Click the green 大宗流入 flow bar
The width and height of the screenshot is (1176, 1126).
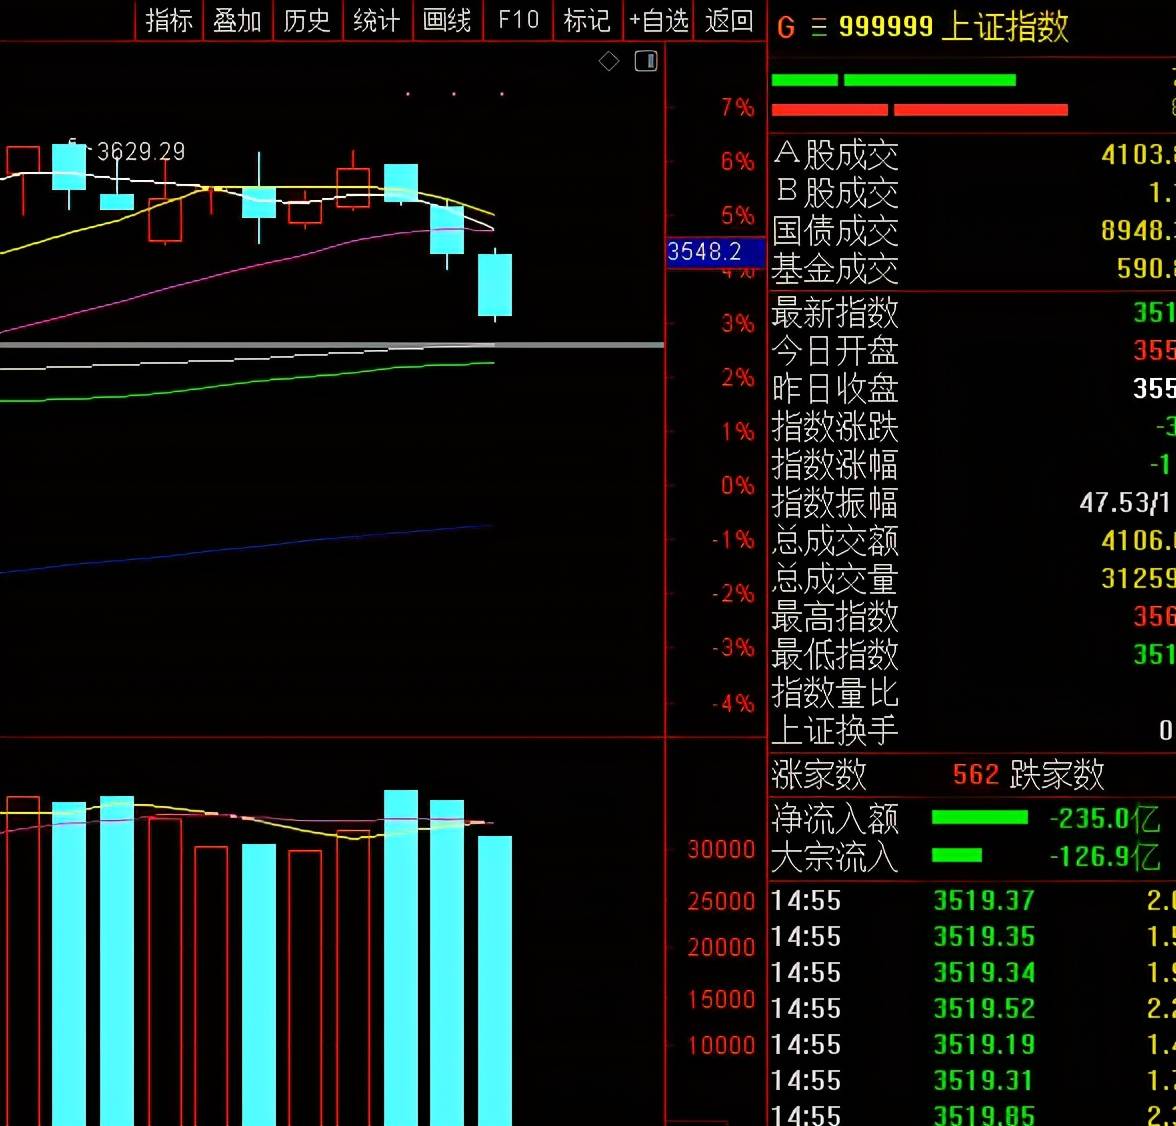(x=956, y=856)
